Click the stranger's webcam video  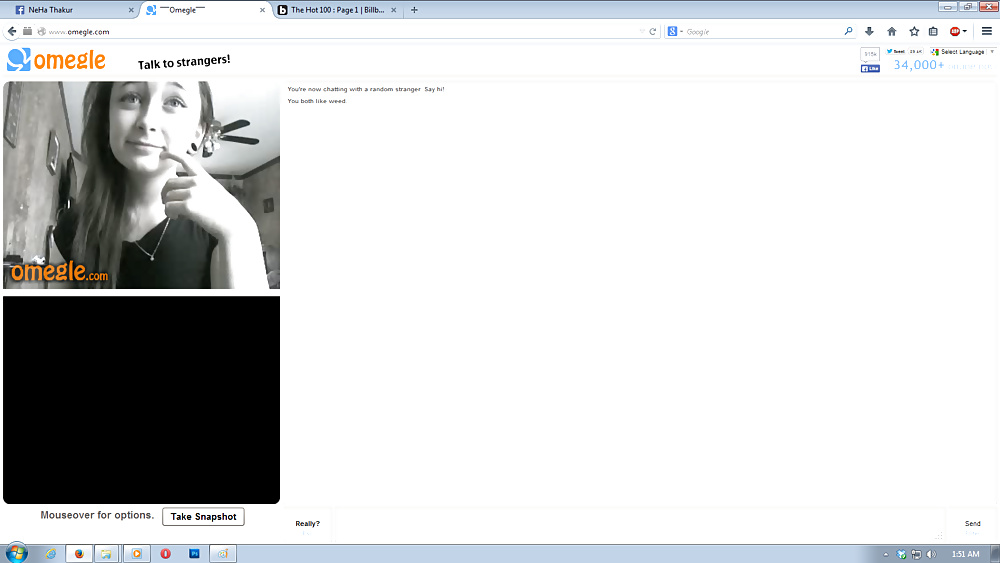142,185
